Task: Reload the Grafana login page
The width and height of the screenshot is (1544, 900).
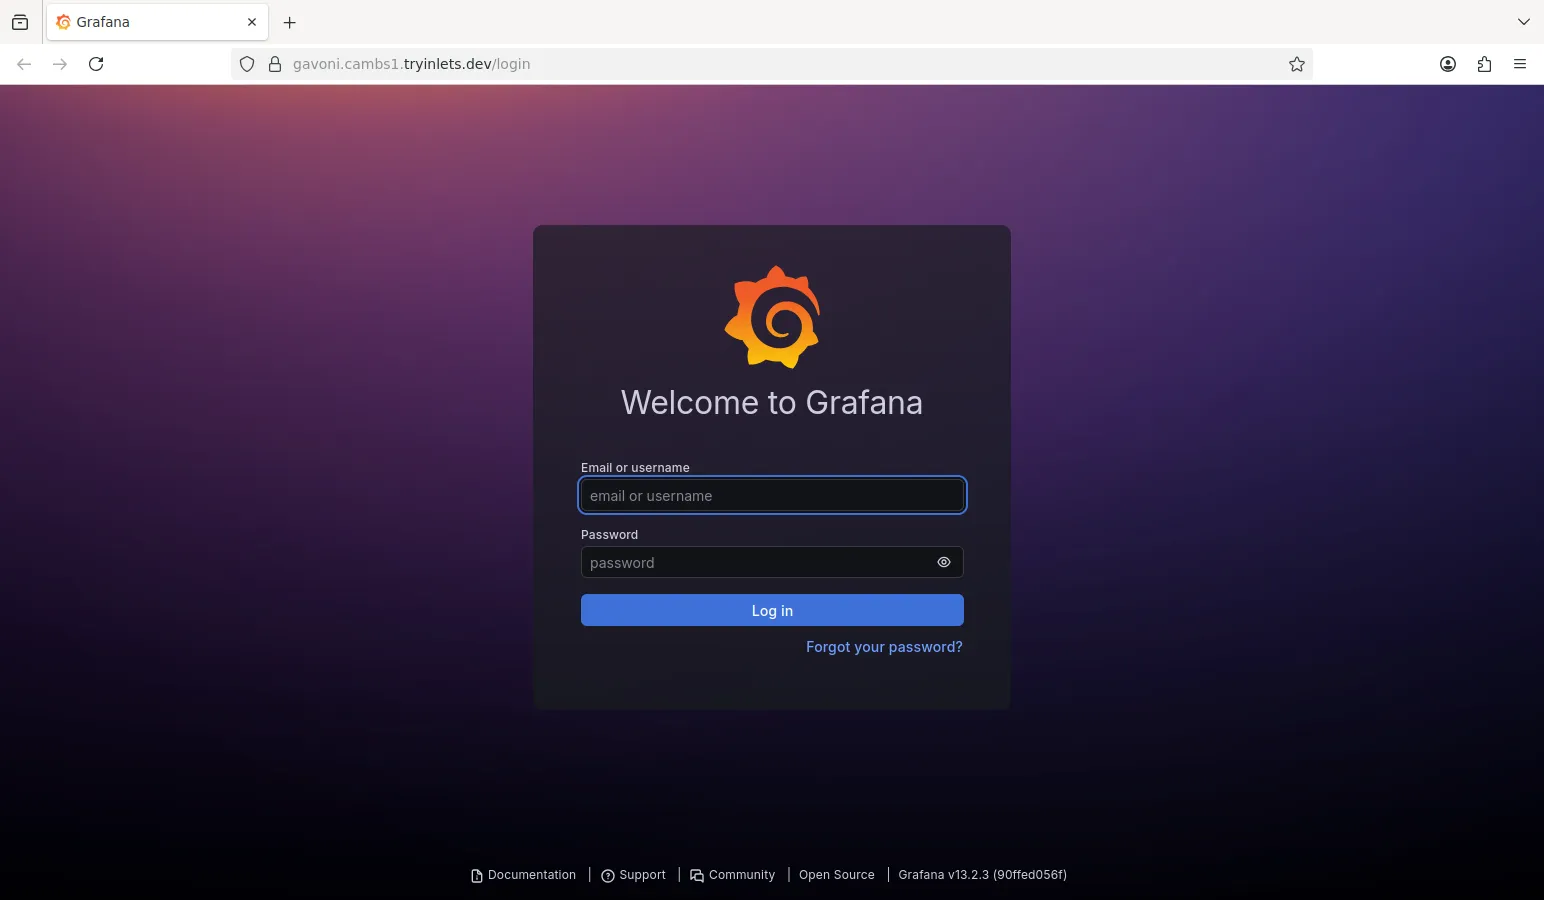Action: pyautogui.click(x=96, y=64)
